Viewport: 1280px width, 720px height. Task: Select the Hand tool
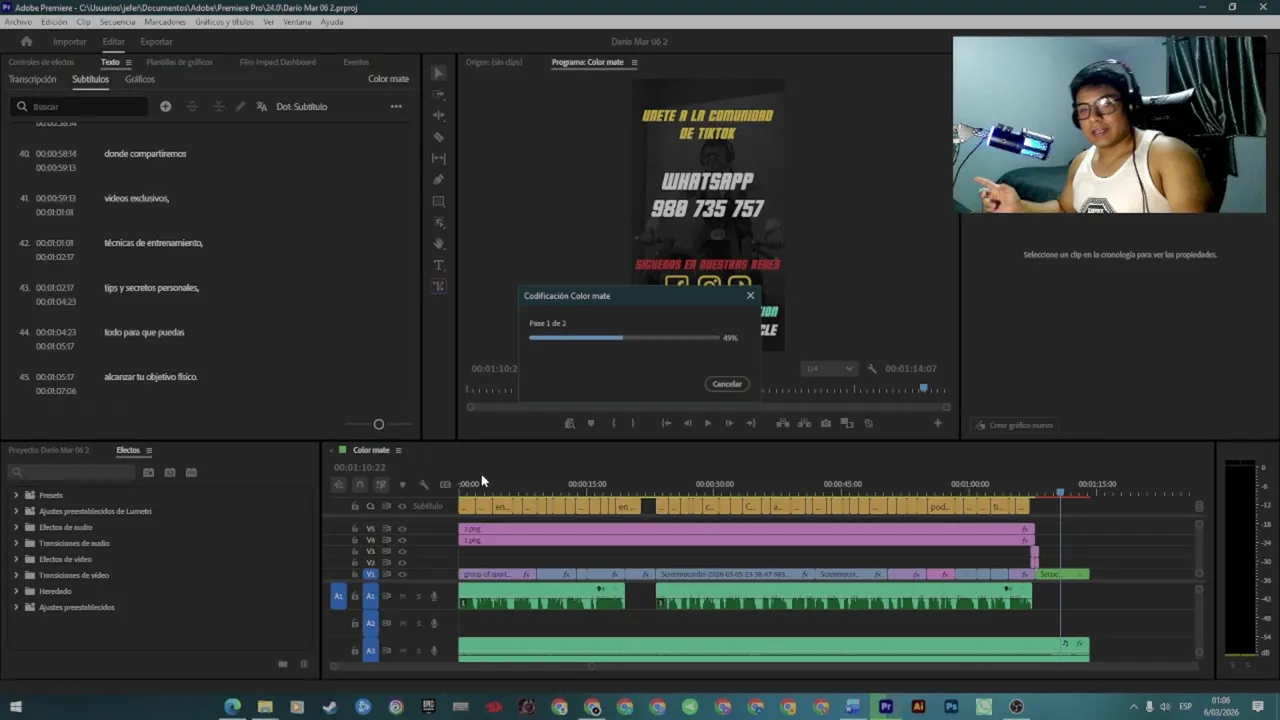[438, 243]
